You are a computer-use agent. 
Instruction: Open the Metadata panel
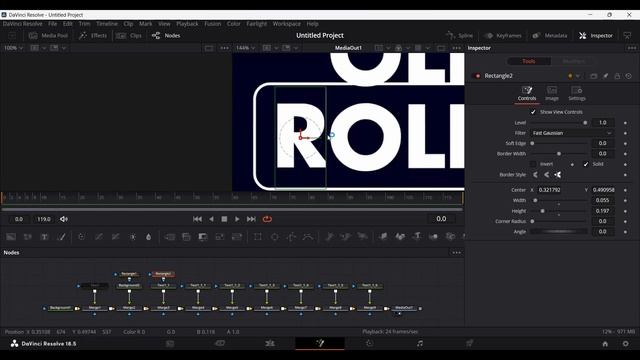tap(550, 36)
